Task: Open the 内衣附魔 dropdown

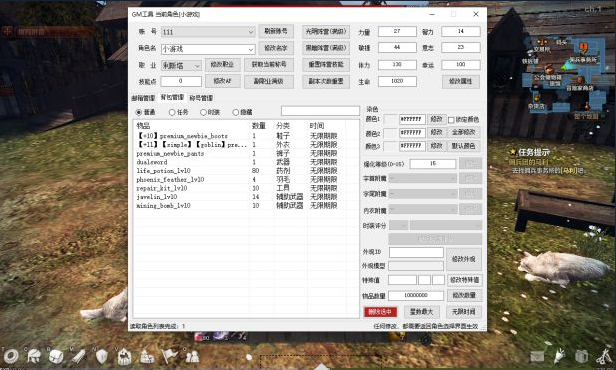Action: [x=424, y=209]
